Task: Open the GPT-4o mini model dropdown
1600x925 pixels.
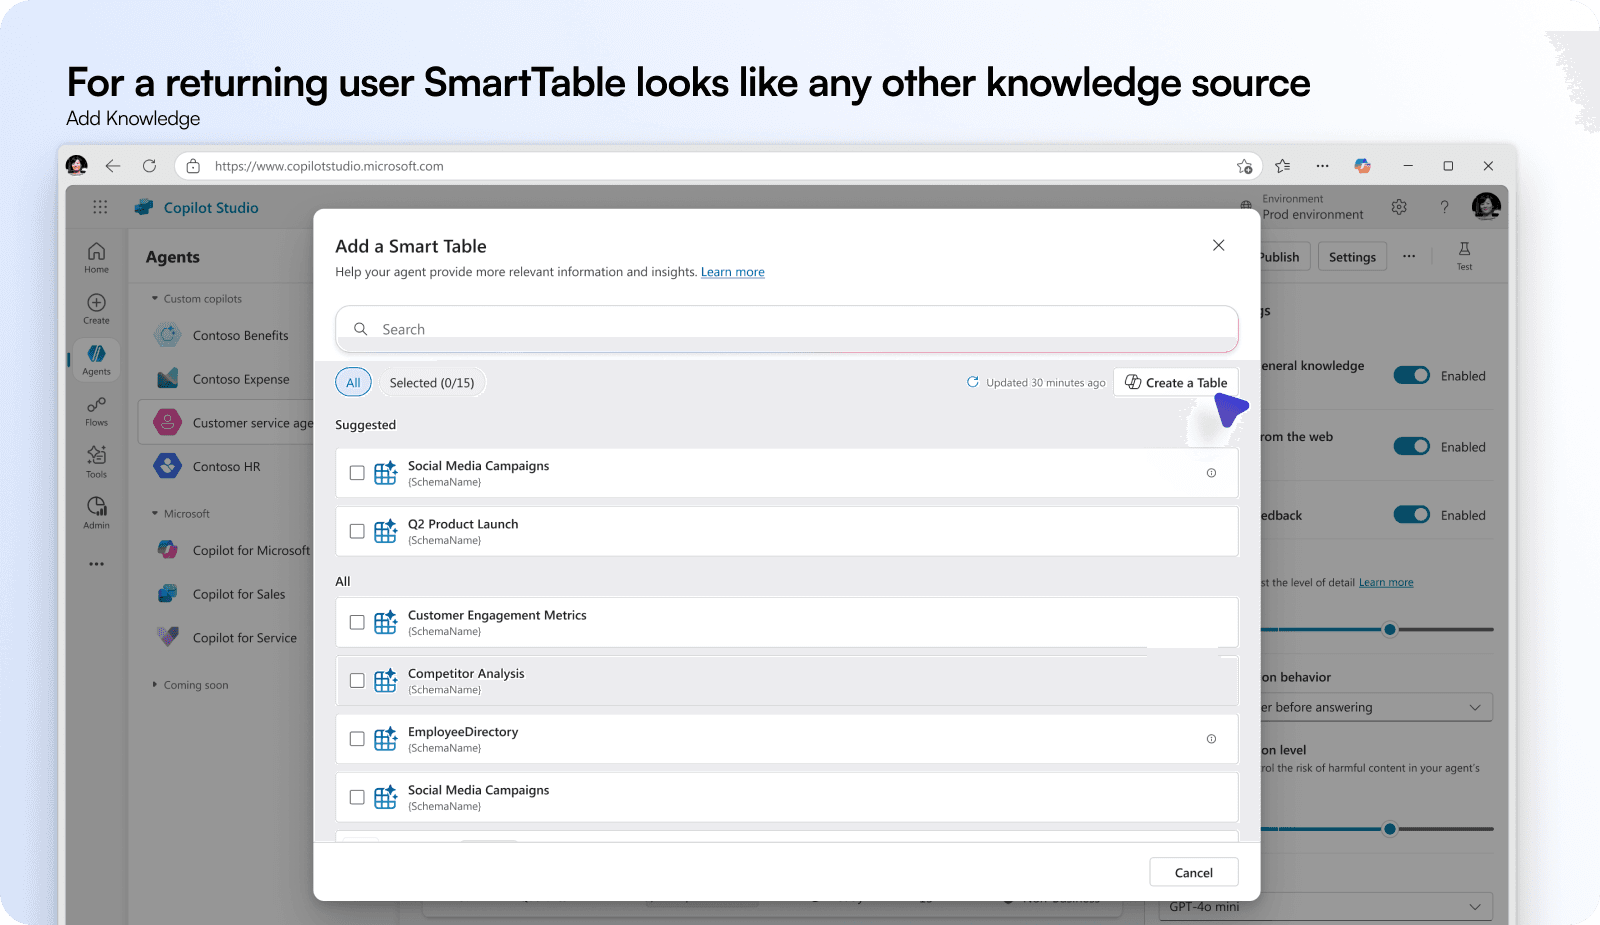Action: [x=1325, y=906]
